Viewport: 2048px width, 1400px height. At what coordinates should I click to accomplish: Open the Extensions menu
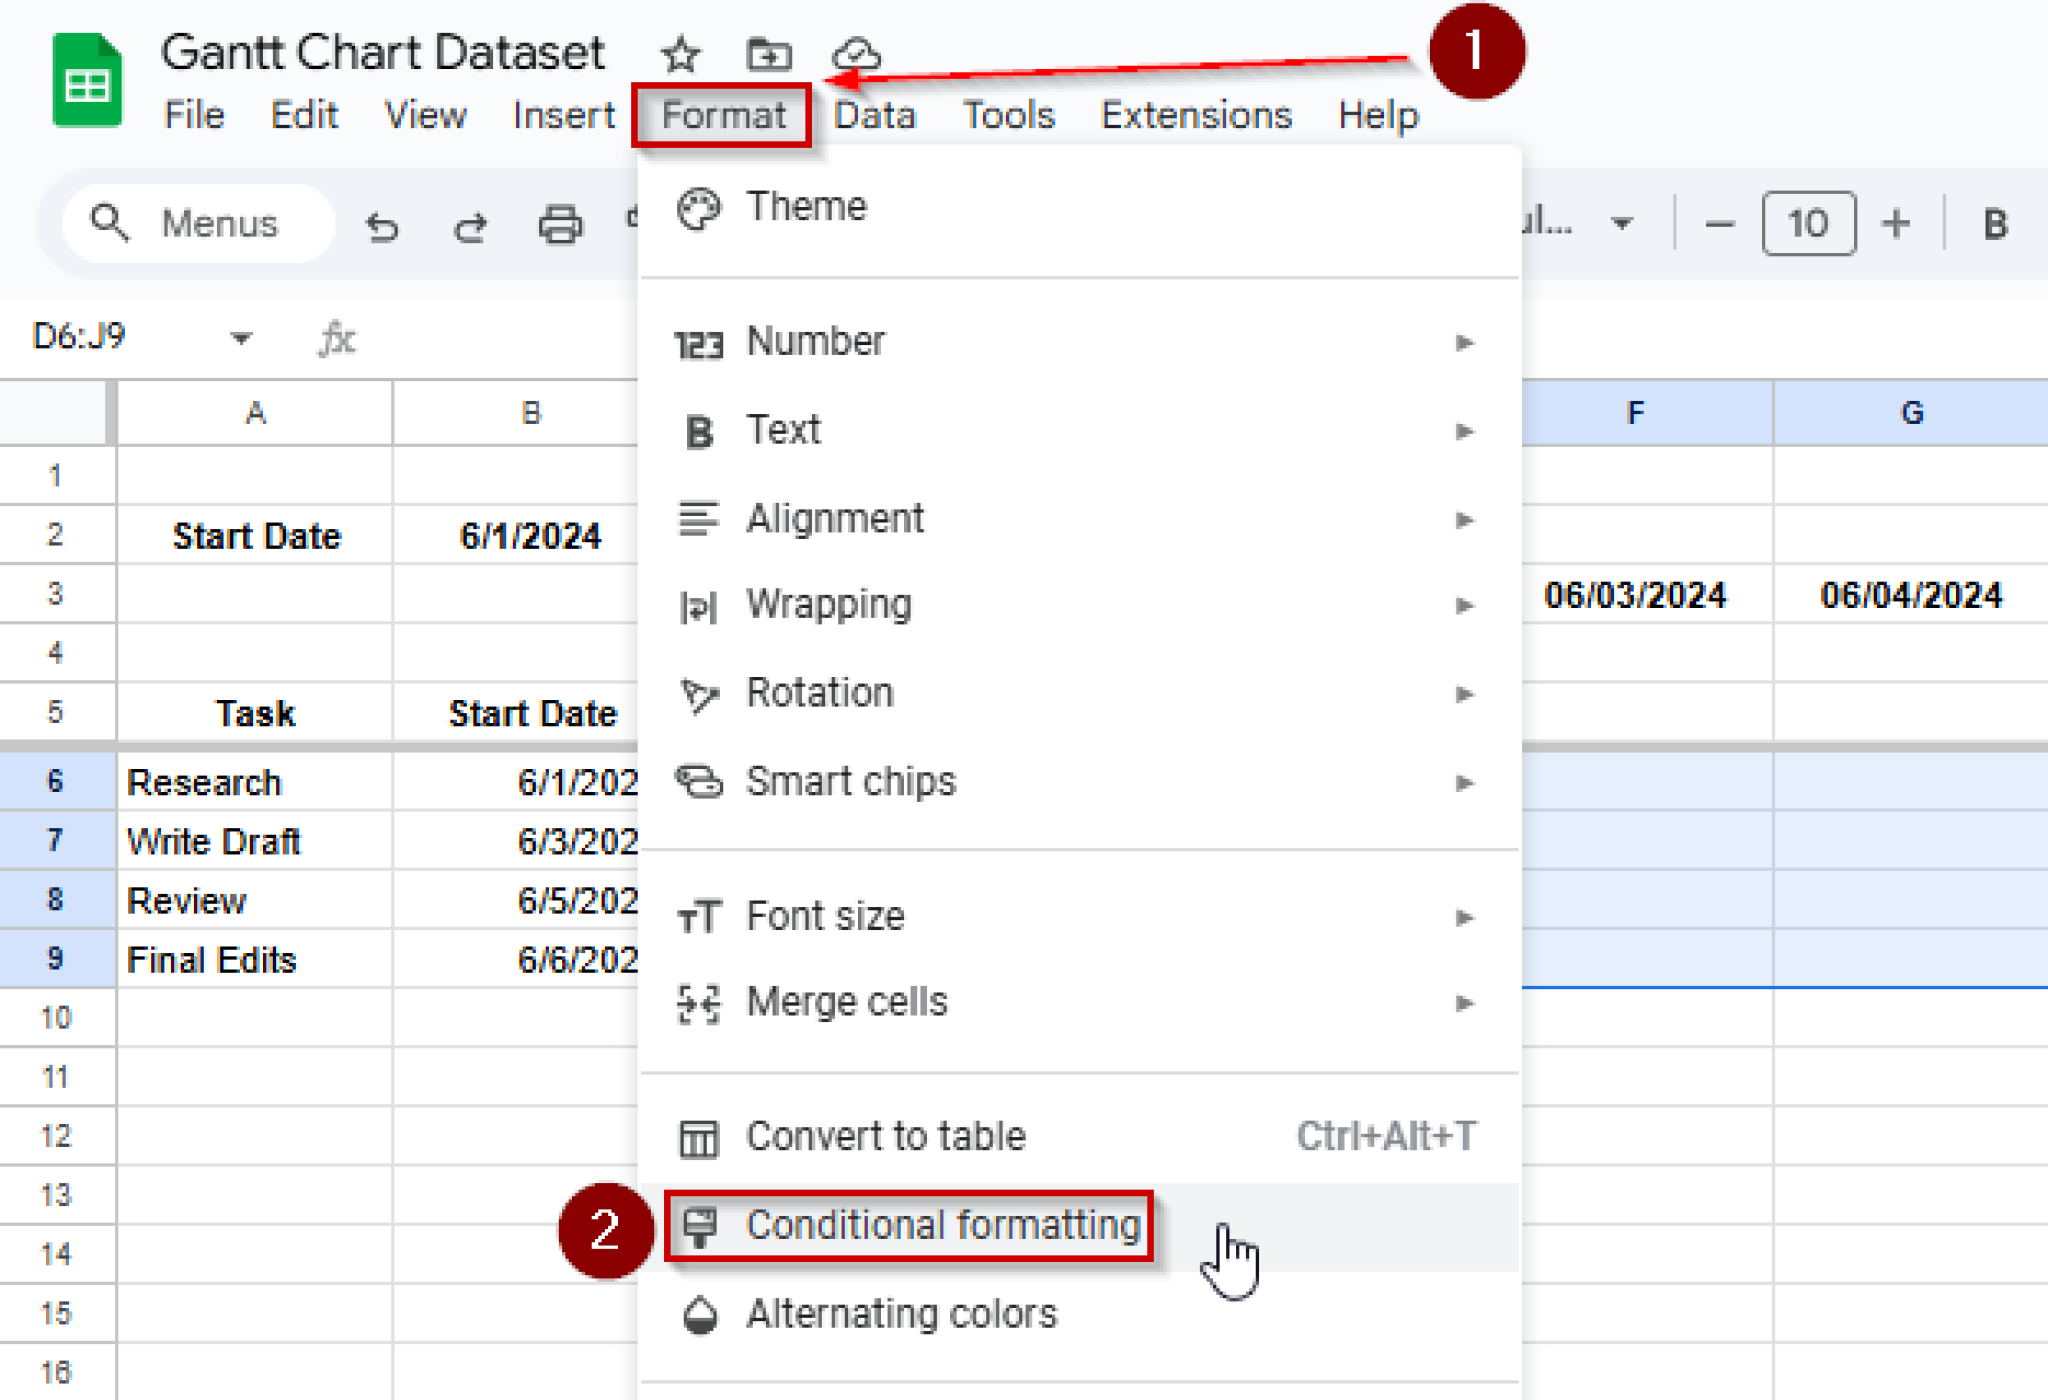click(x=1195, y=114)
